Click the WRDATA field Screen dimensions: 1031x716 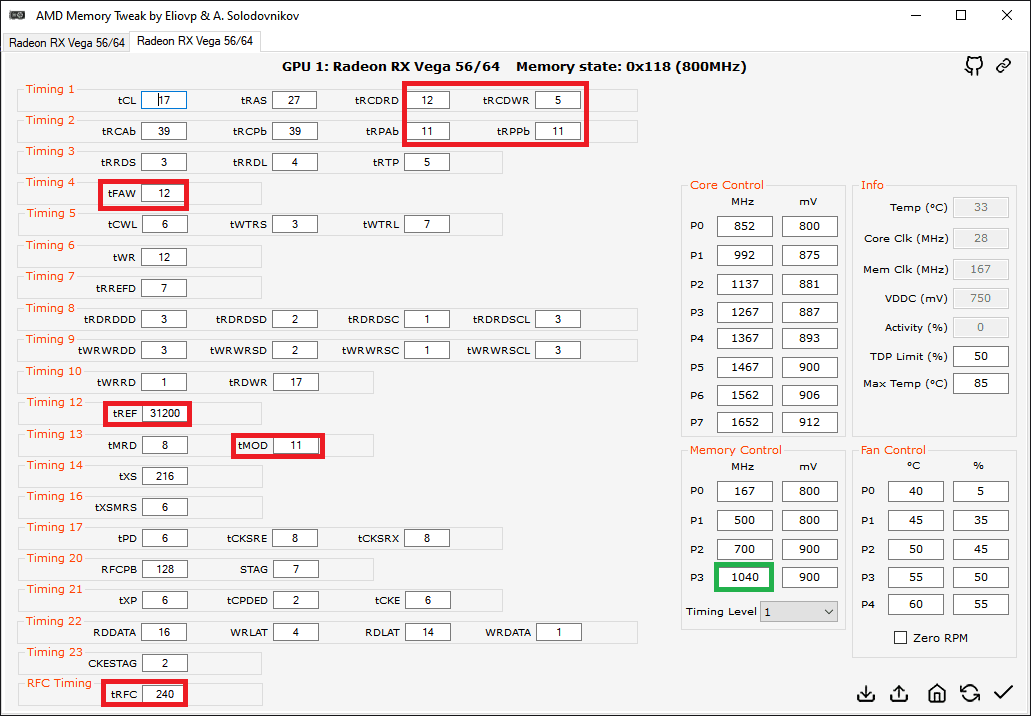[x=559, y=632]
